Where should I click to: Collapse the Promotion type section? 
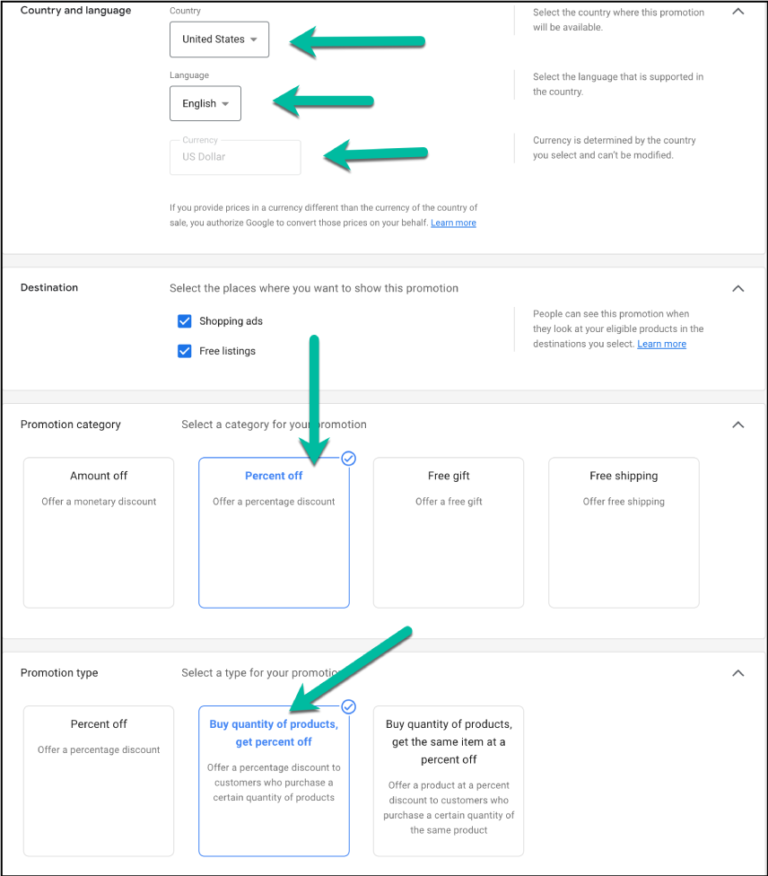[738, 672]
